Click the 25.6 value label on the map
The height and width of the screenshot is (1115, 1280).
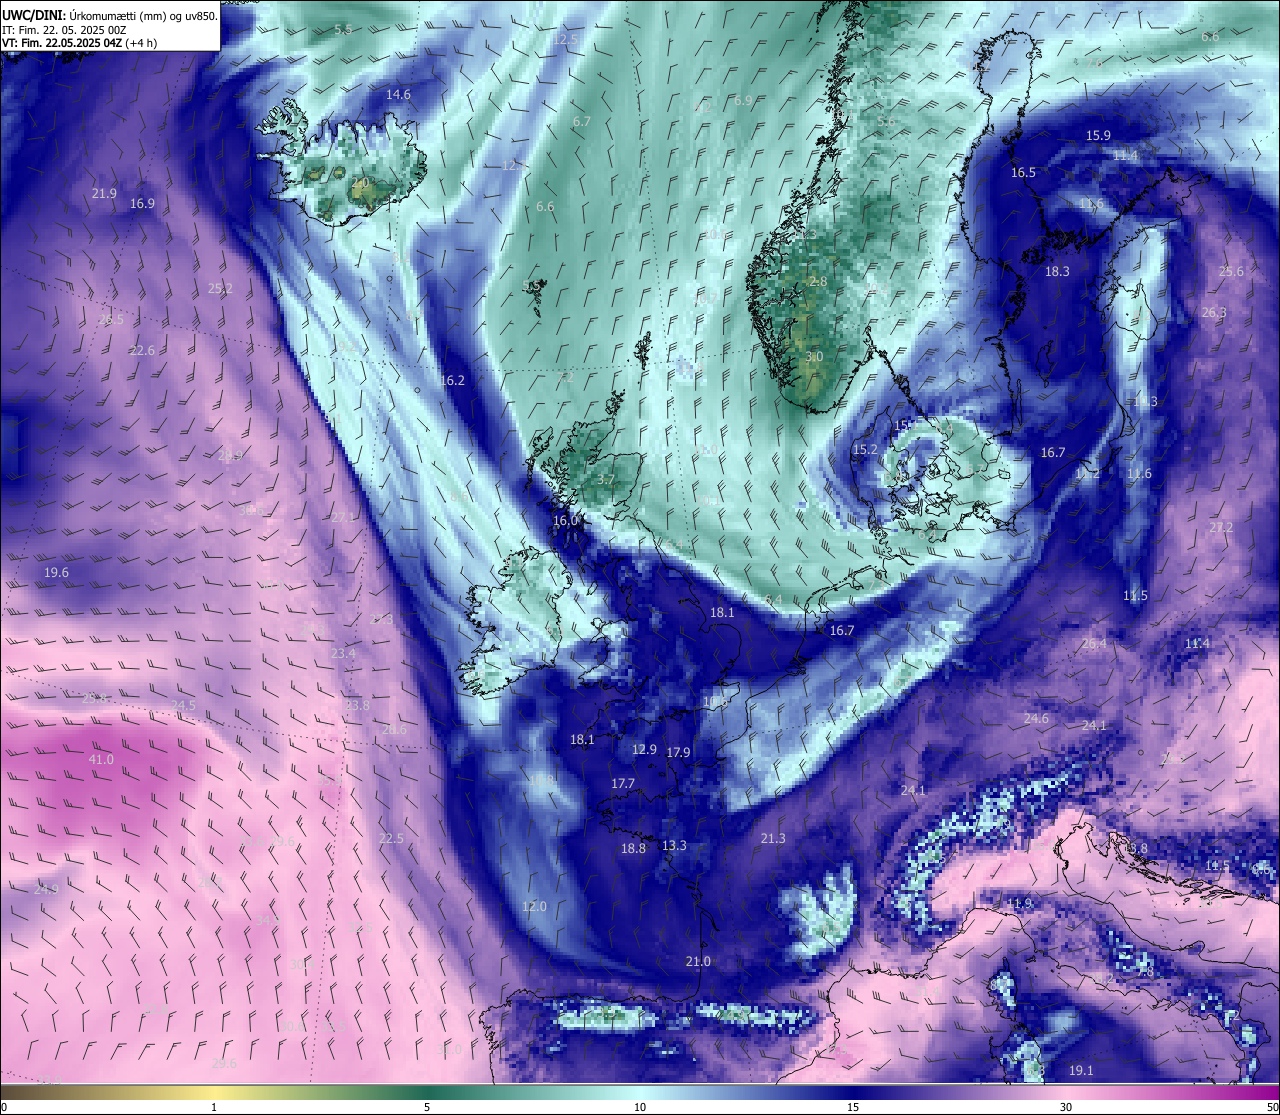point(1231,272)
